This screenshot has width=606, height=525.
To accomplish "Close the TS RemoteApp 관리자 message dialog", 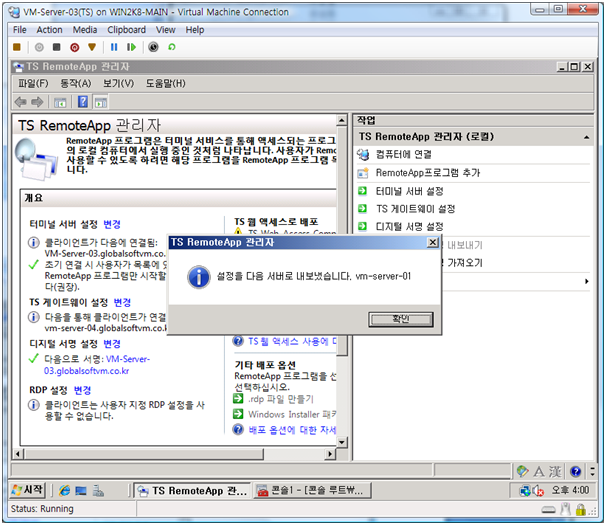I will tap(432, 242).
